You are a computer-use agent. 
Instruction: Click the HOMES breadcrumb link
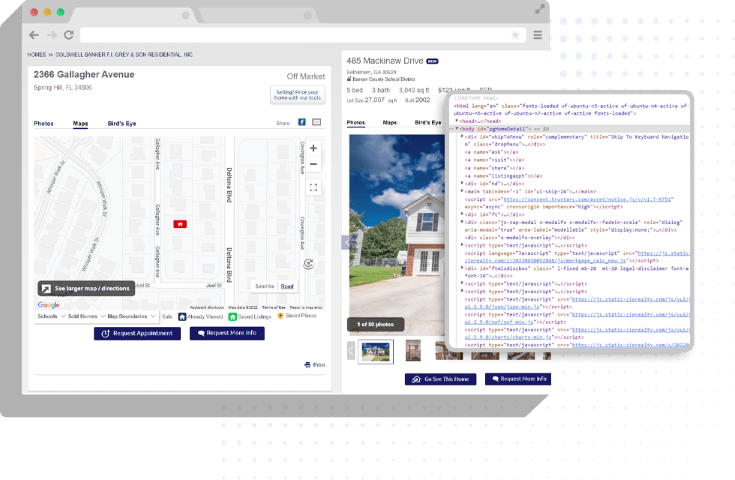click(37, 55)
